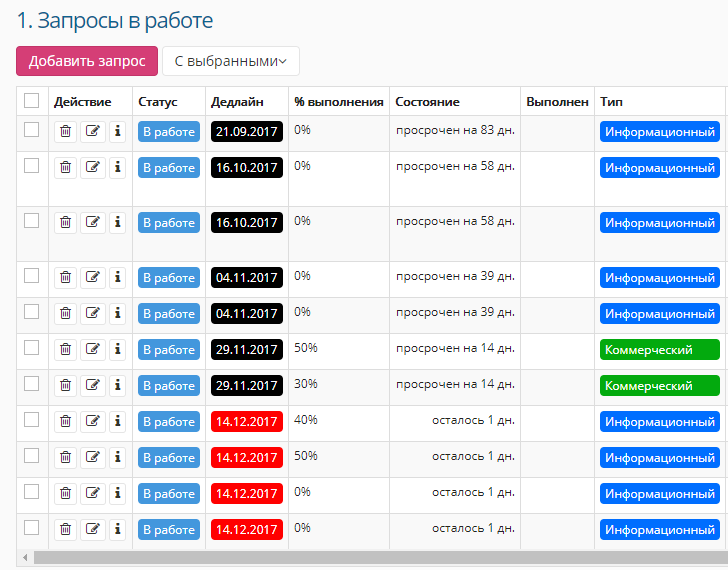This screenshot has width=728, height=570.
Task: Click the 'Добавить запрос' button
Action: 87,61
